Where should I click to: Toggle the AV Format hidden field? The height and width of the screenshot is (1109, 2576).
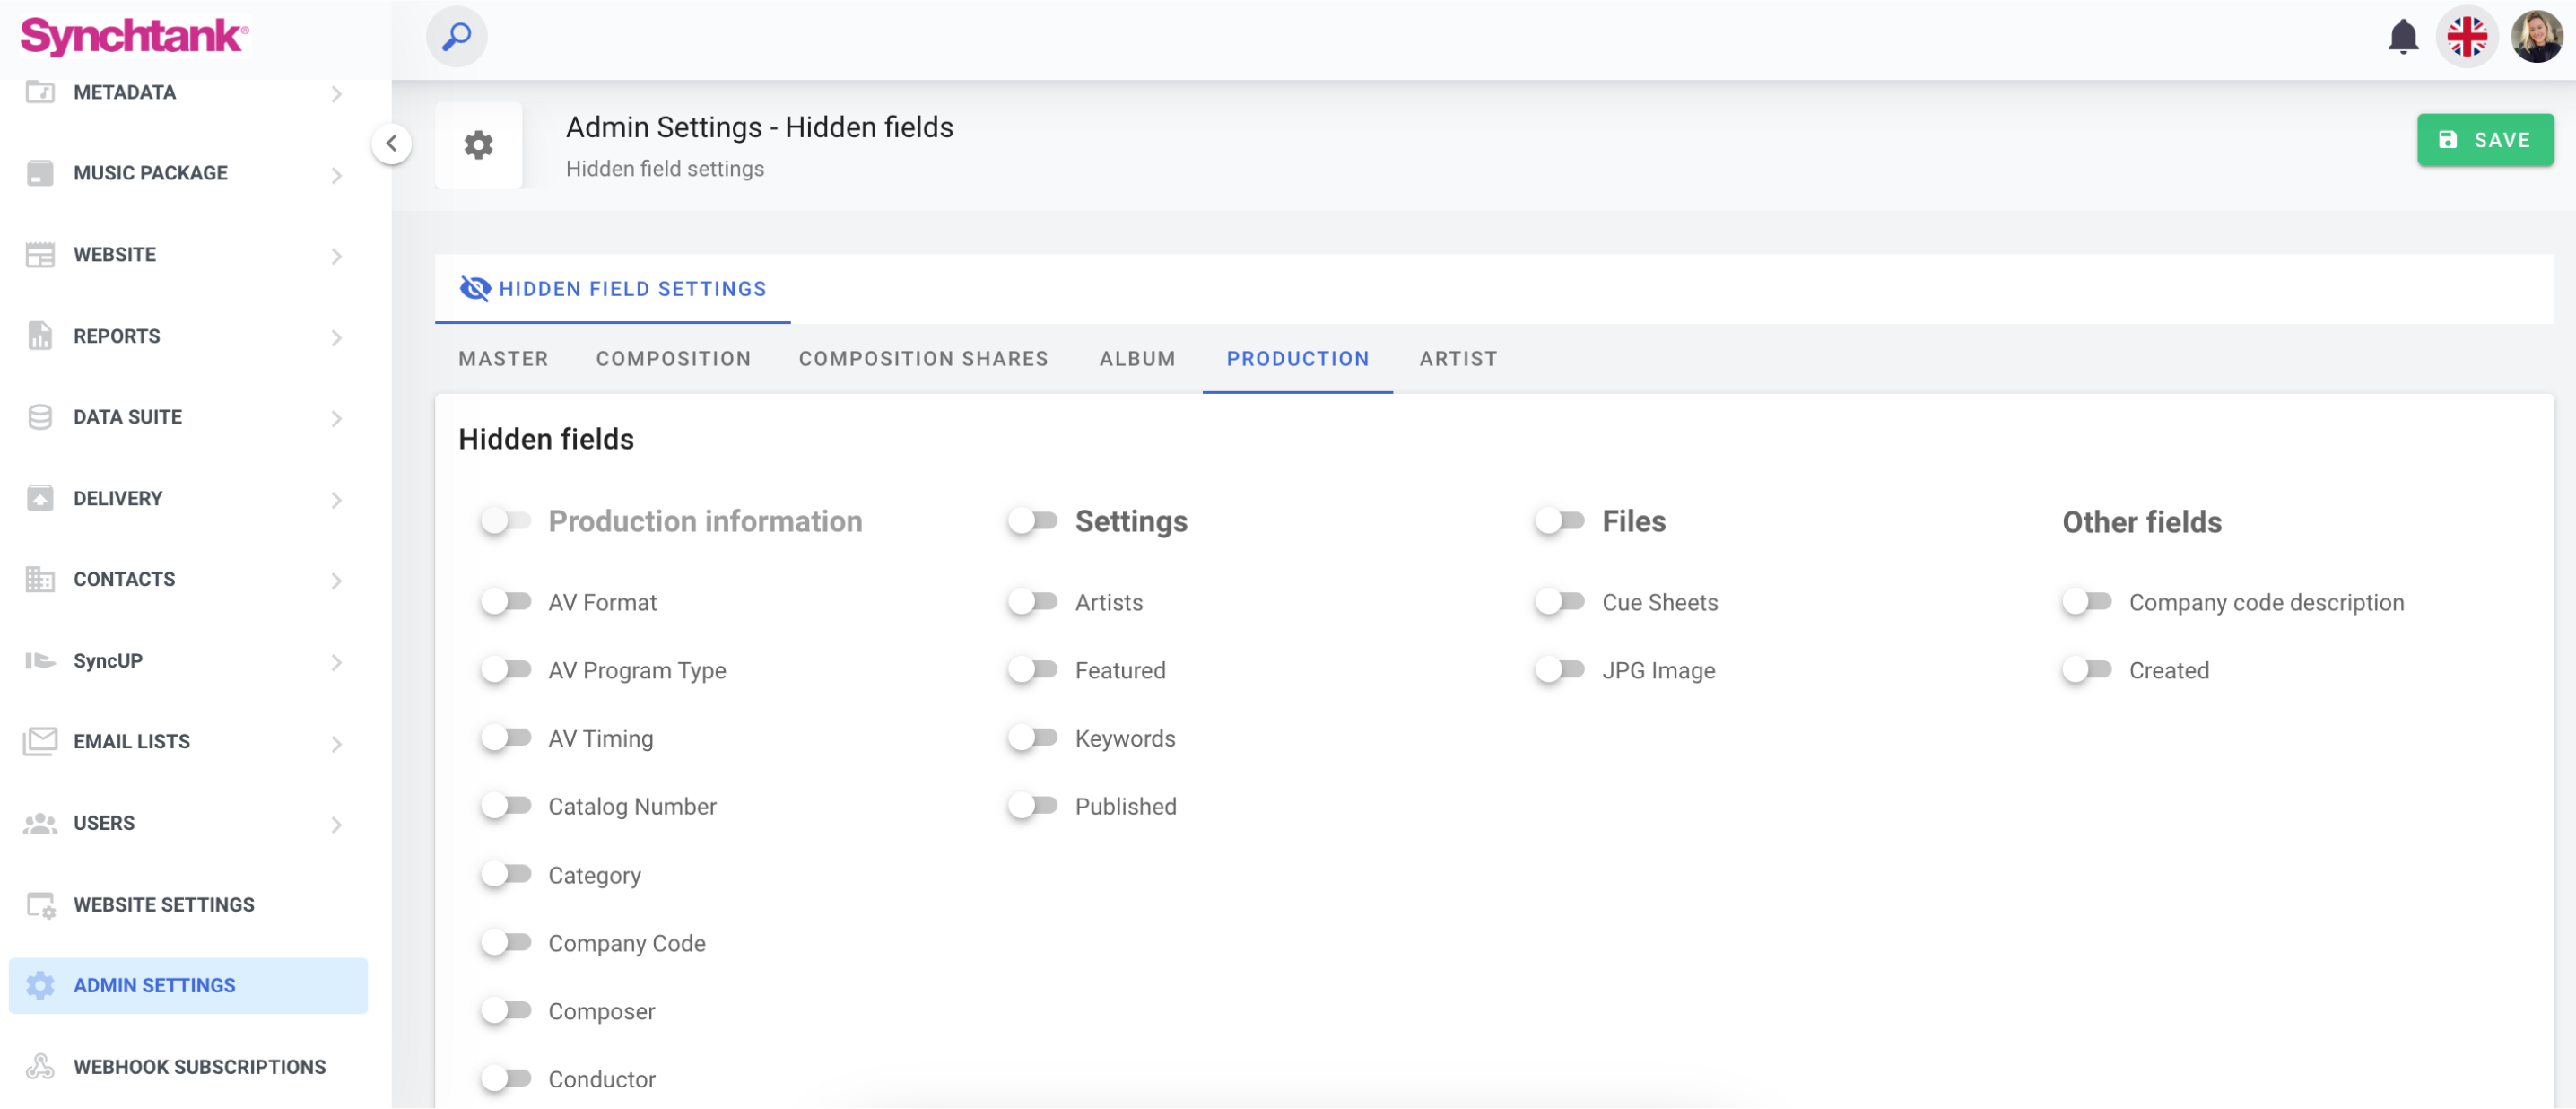point(505,602)
